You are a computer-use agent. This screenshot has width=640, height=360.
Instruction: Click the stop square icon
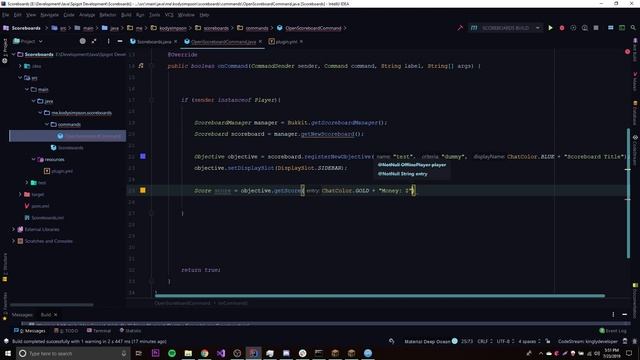[x=596, y=28]
